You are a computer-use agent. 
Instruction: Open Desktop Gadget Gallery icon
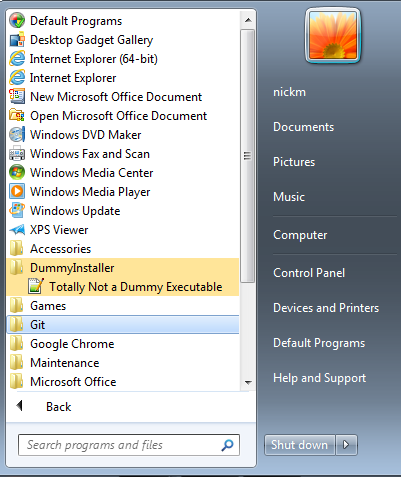[17, 40]
